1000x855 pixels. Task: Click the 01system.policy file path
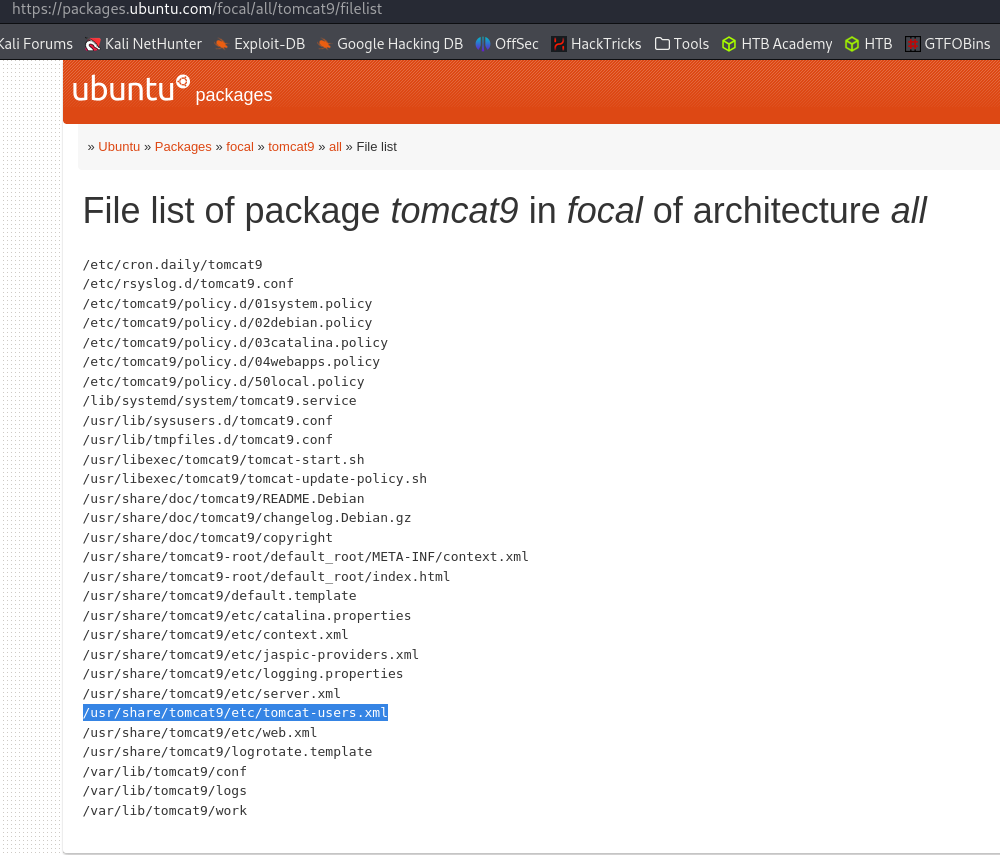pyautogui.click(x=228, y=303)
